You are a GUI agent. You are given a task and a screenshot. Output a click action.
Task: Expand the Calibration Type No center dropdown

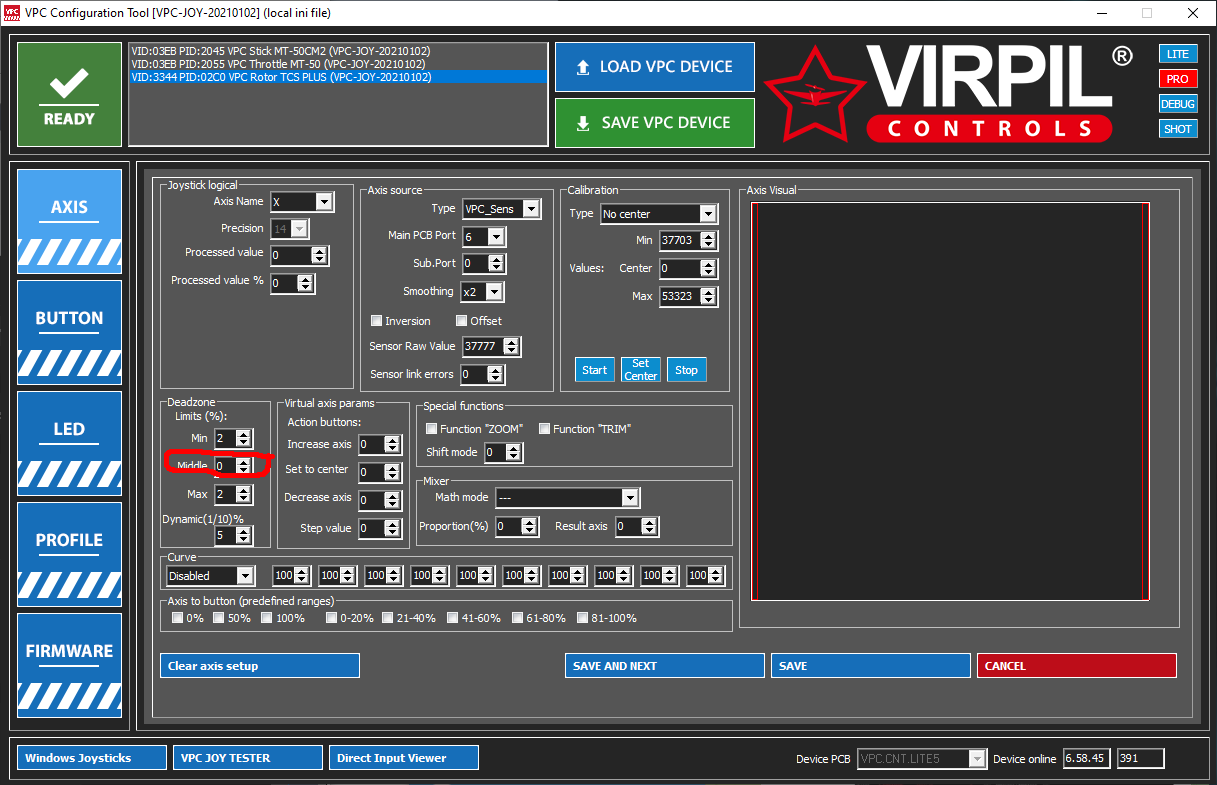click(x=658, y=214)
